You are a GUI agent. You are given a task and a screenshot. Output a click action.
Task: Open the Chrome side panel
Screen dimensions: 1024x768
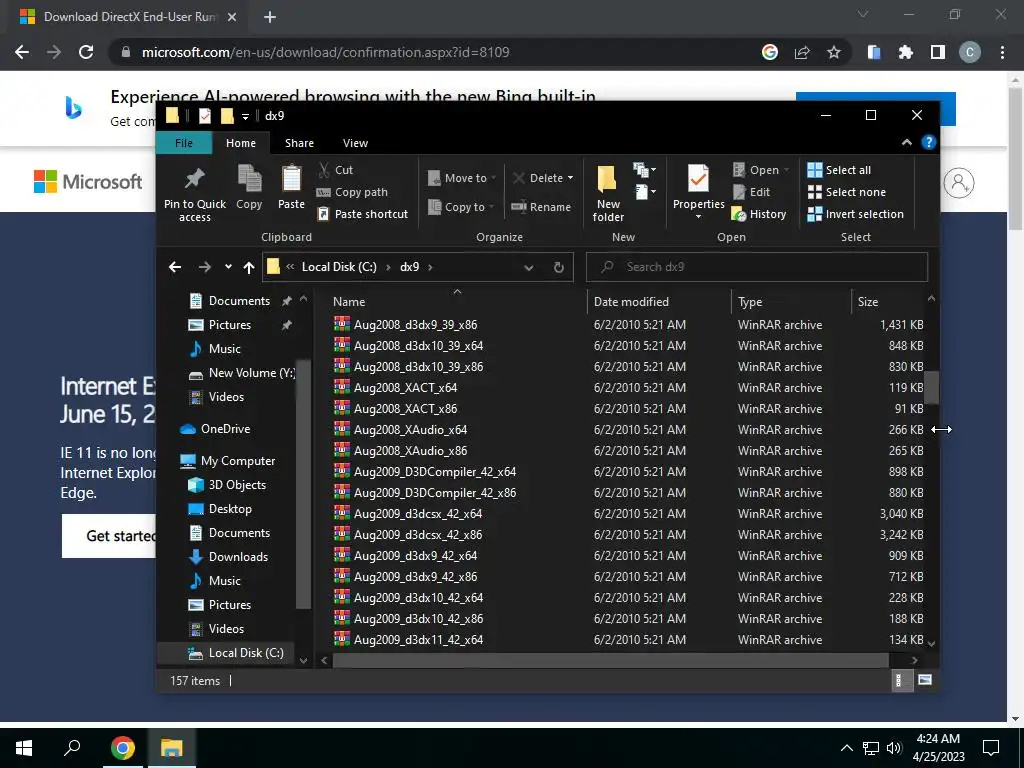pos(938,52)
